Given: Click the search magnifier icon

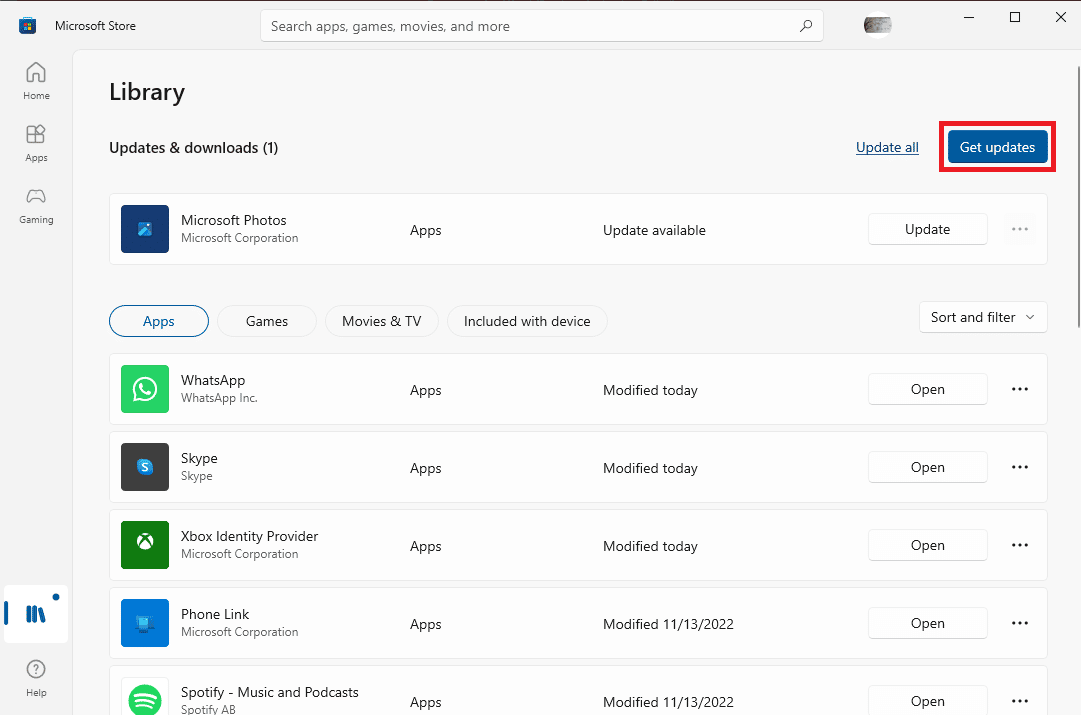Looking at the screenshot, I should click(x=806, y=27).
